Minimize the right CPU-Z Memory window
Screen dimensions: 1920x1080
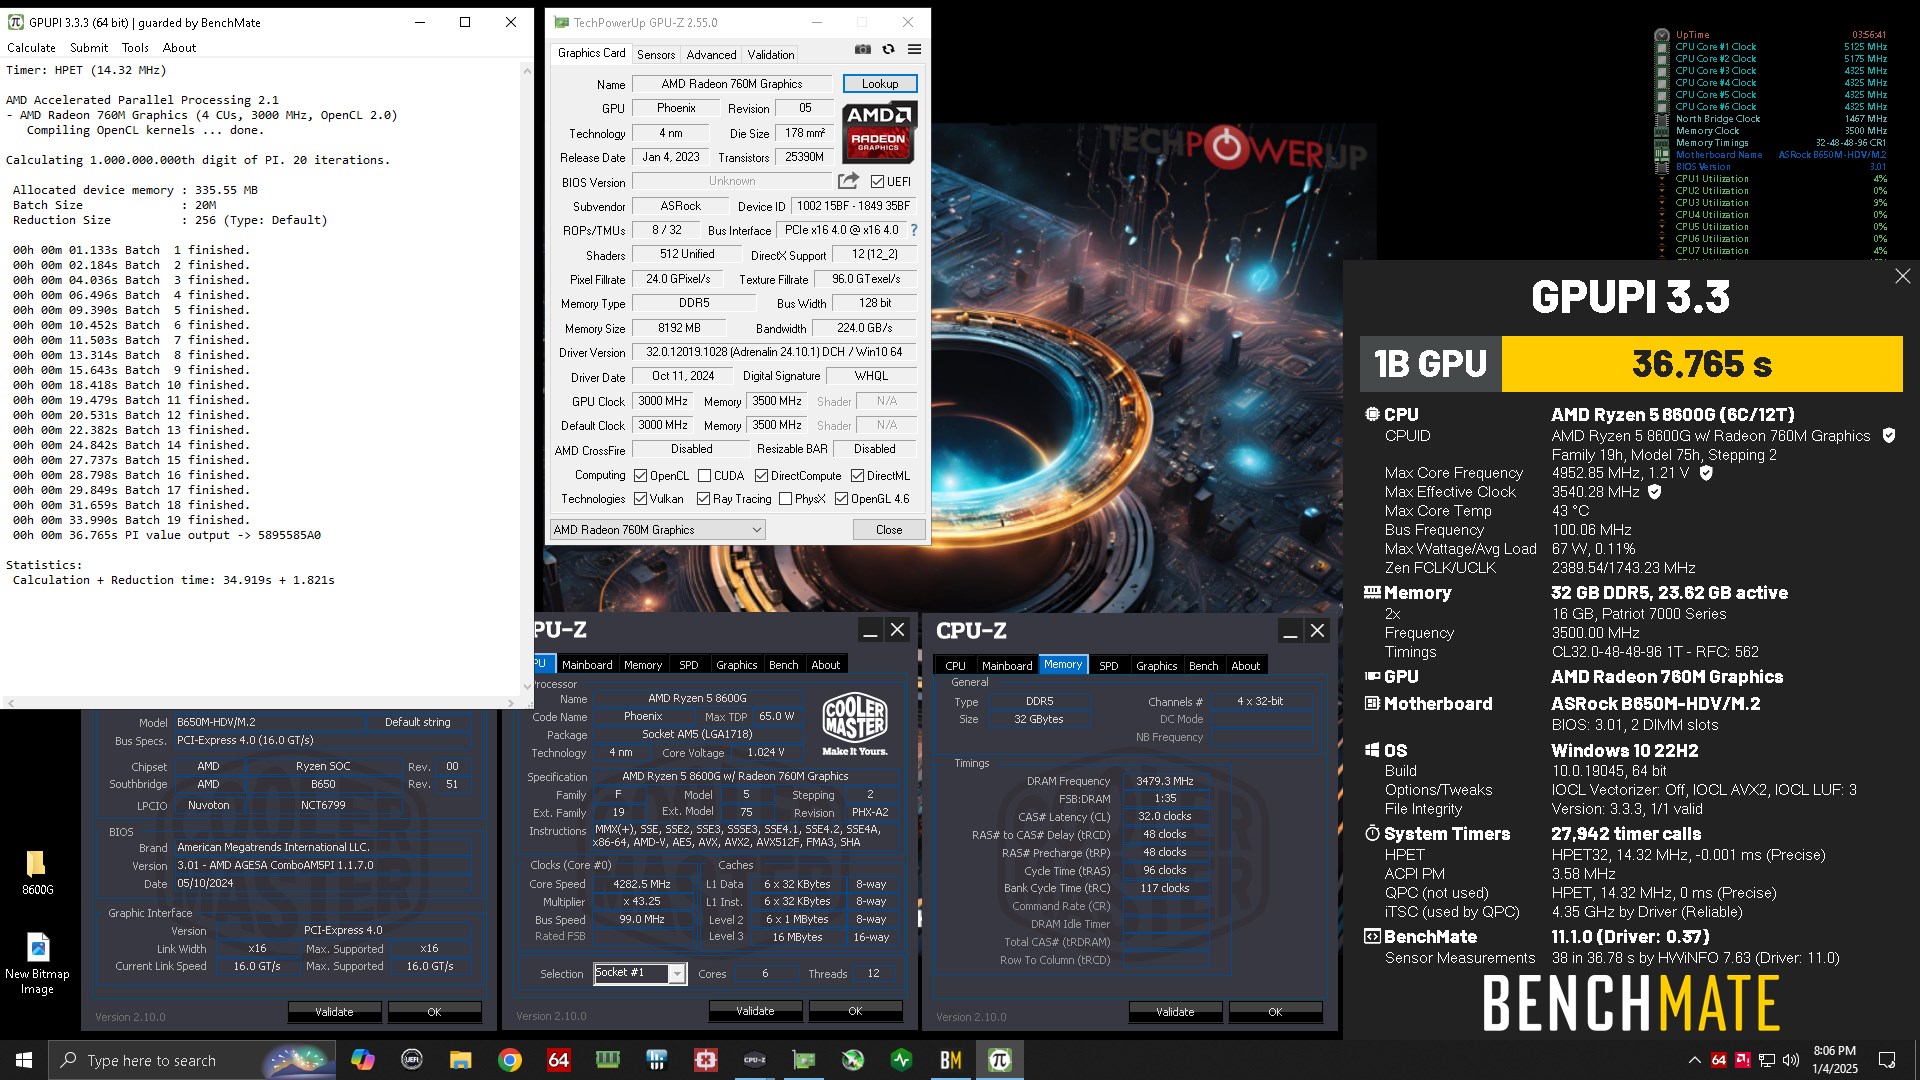1290,631
